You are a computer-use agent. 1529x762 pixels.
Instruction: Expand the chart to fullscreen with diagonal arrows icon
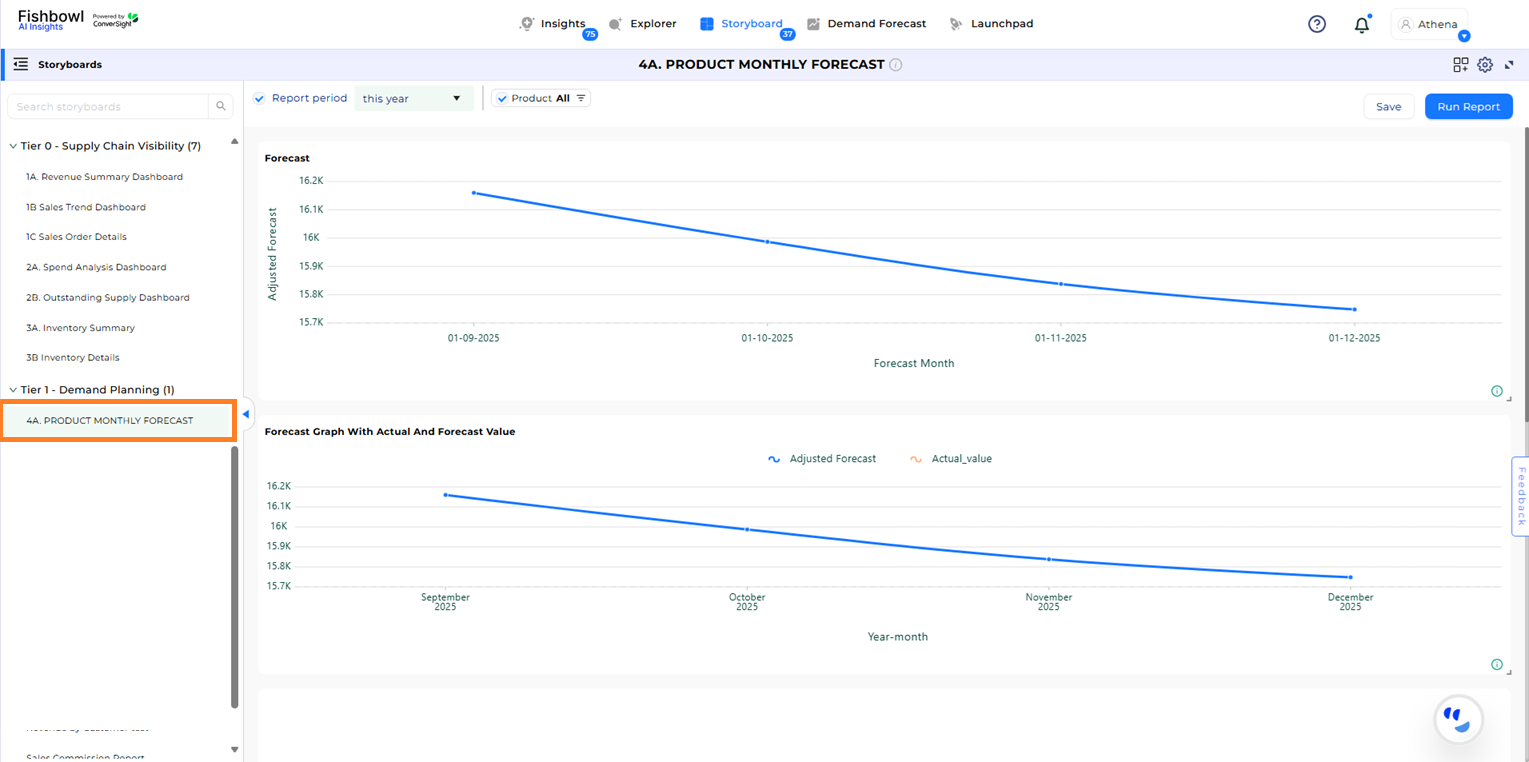click(1509, 64)
